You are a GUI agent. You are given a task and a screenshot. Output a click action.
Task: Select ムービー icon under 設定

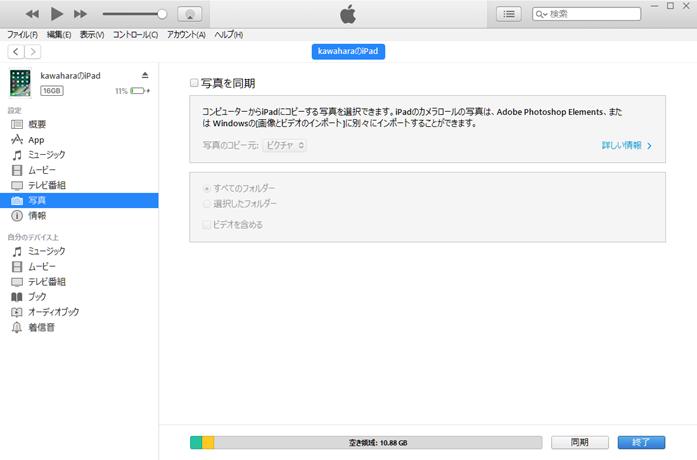(x=17, y=170)
